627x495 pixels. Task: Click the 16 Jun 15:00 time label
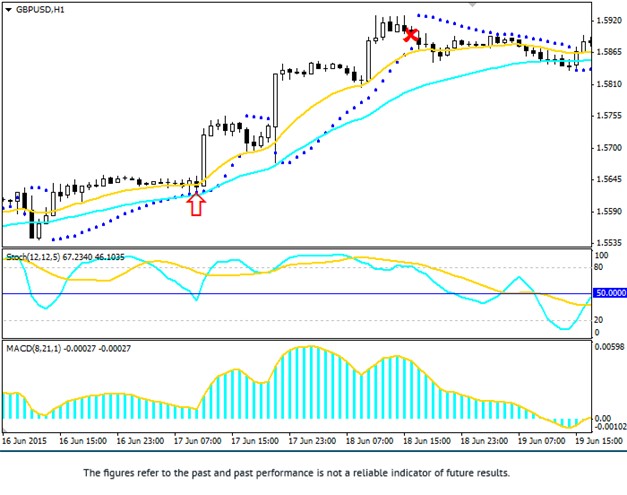(83, 441)
